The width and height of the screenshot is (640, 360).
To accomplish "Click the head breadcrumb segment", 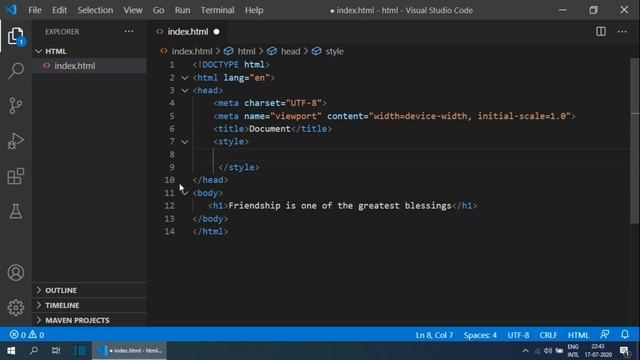I will tap(290, 51).
